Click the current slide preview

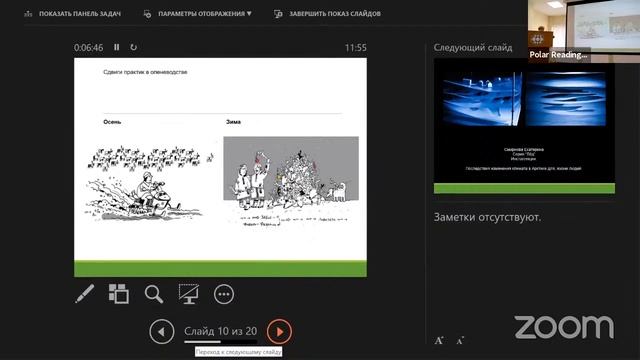[220, 167]
